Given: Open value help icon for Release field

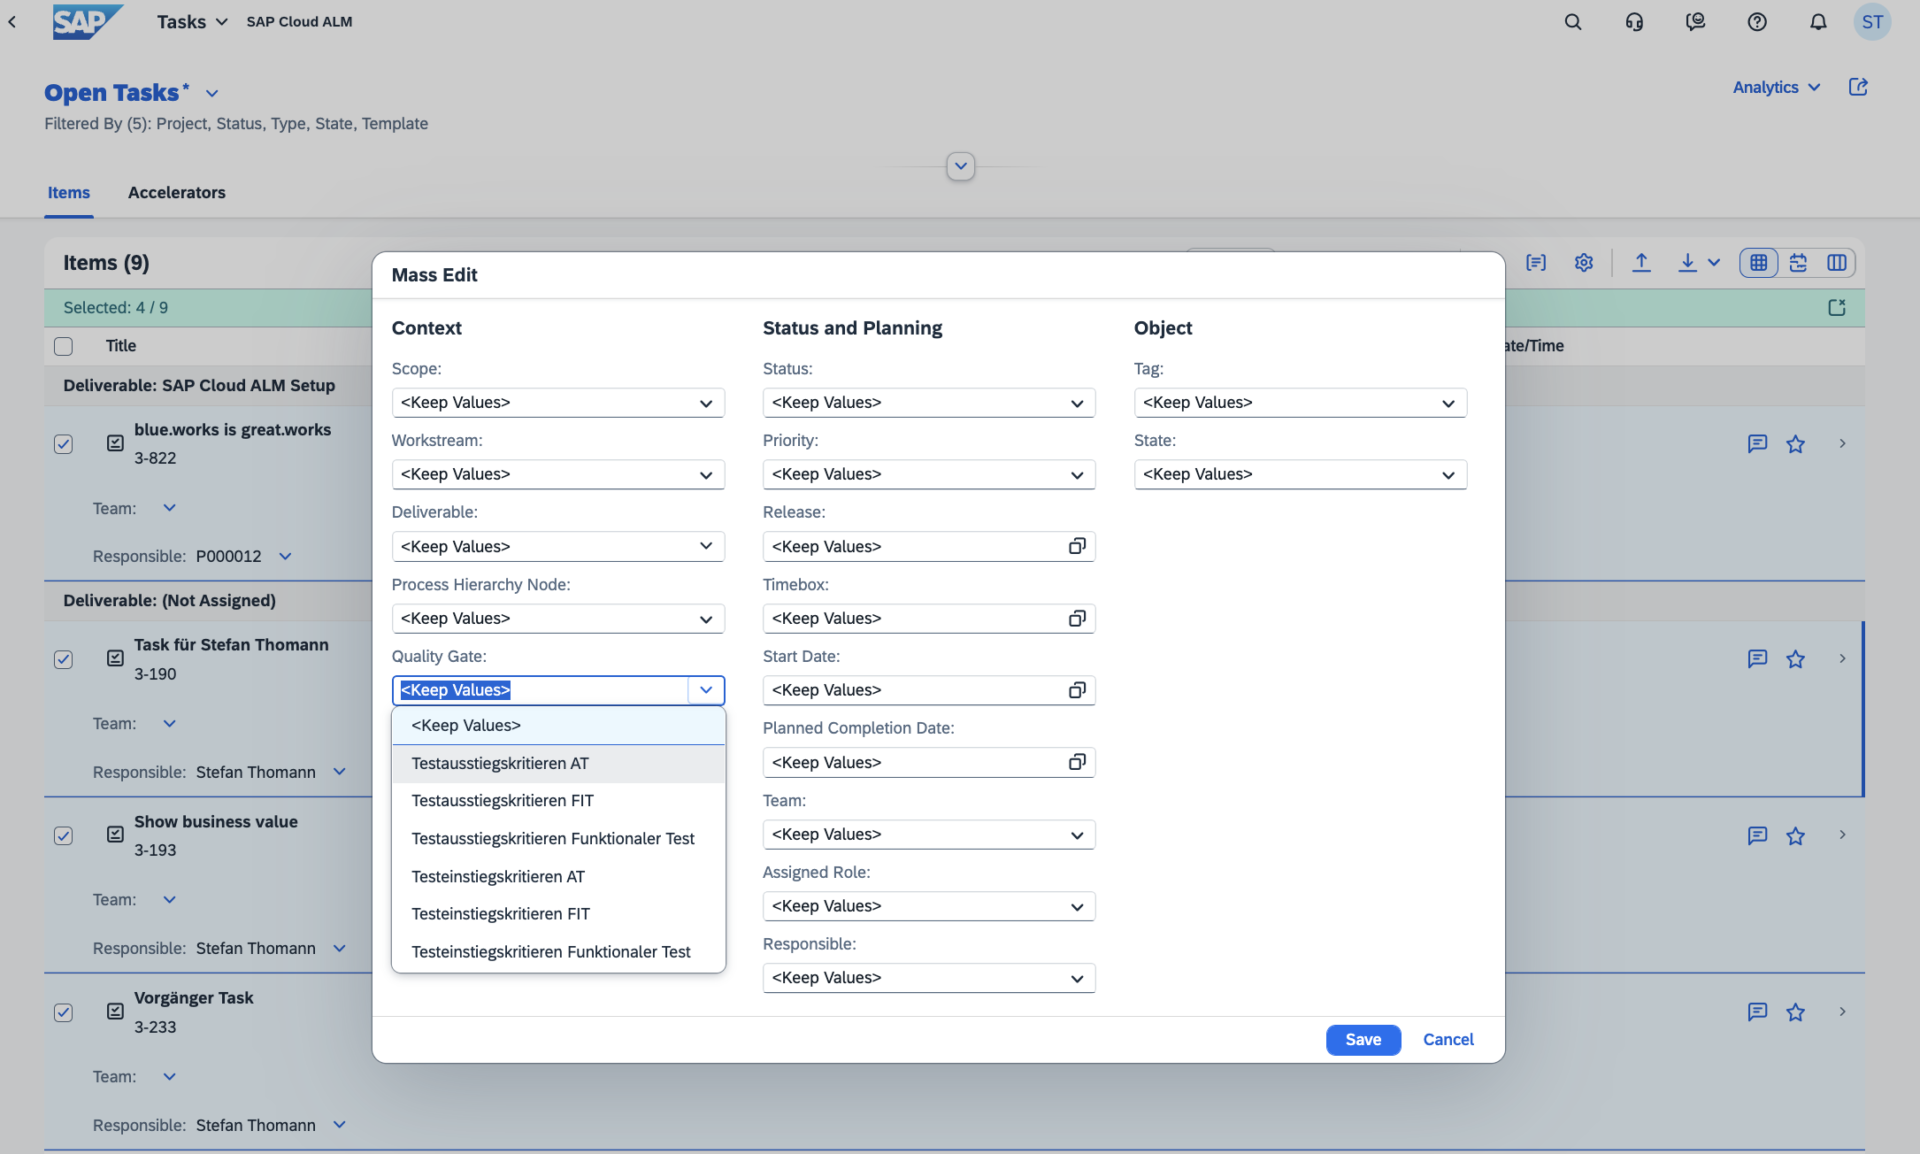Looking at the screenshot, I should pos(1077,546).
